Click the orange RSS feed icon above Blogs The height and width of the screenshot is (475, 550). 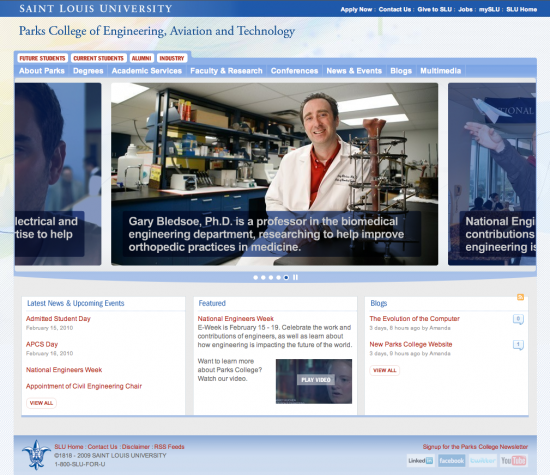521,297
